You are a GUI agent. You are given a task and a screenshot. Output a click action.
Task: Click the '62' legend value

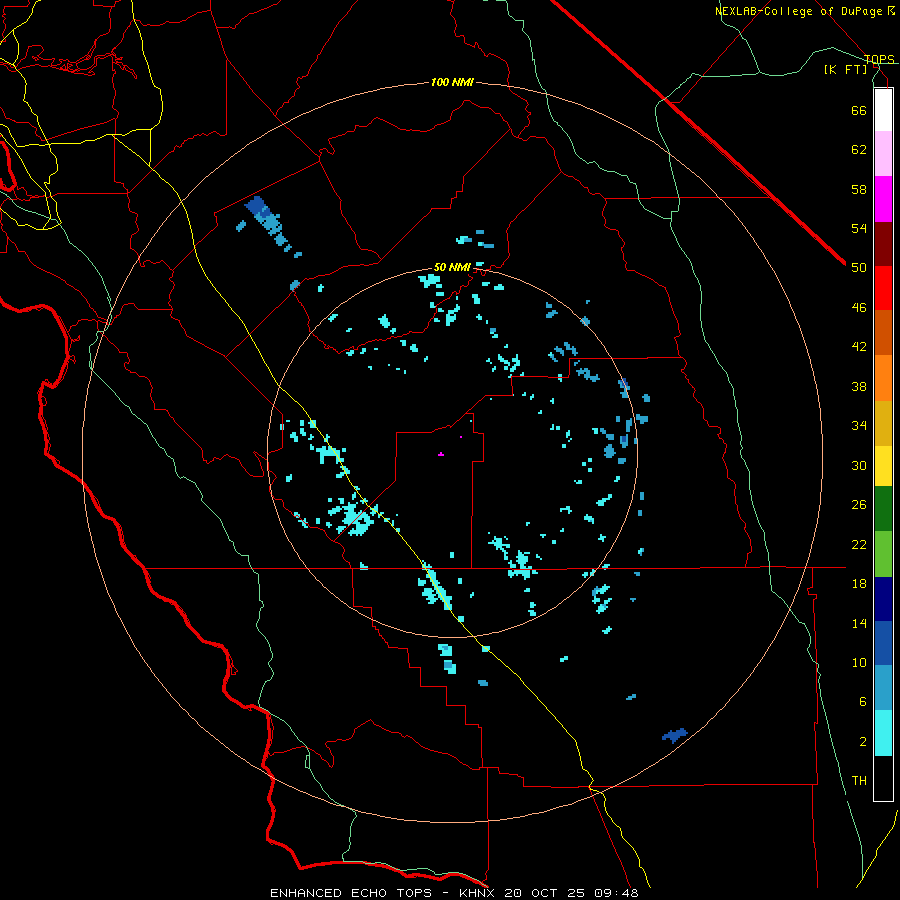(859, 150)
